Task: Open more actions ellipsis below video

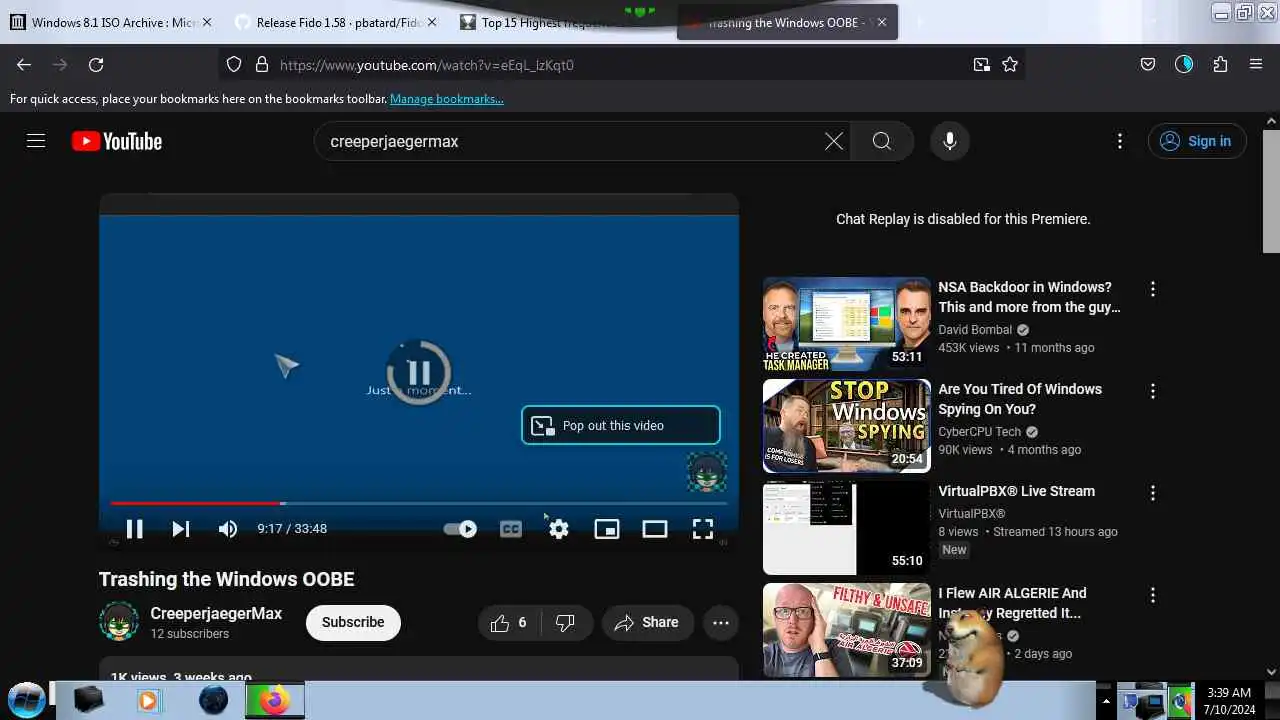Action: [720, 622]
